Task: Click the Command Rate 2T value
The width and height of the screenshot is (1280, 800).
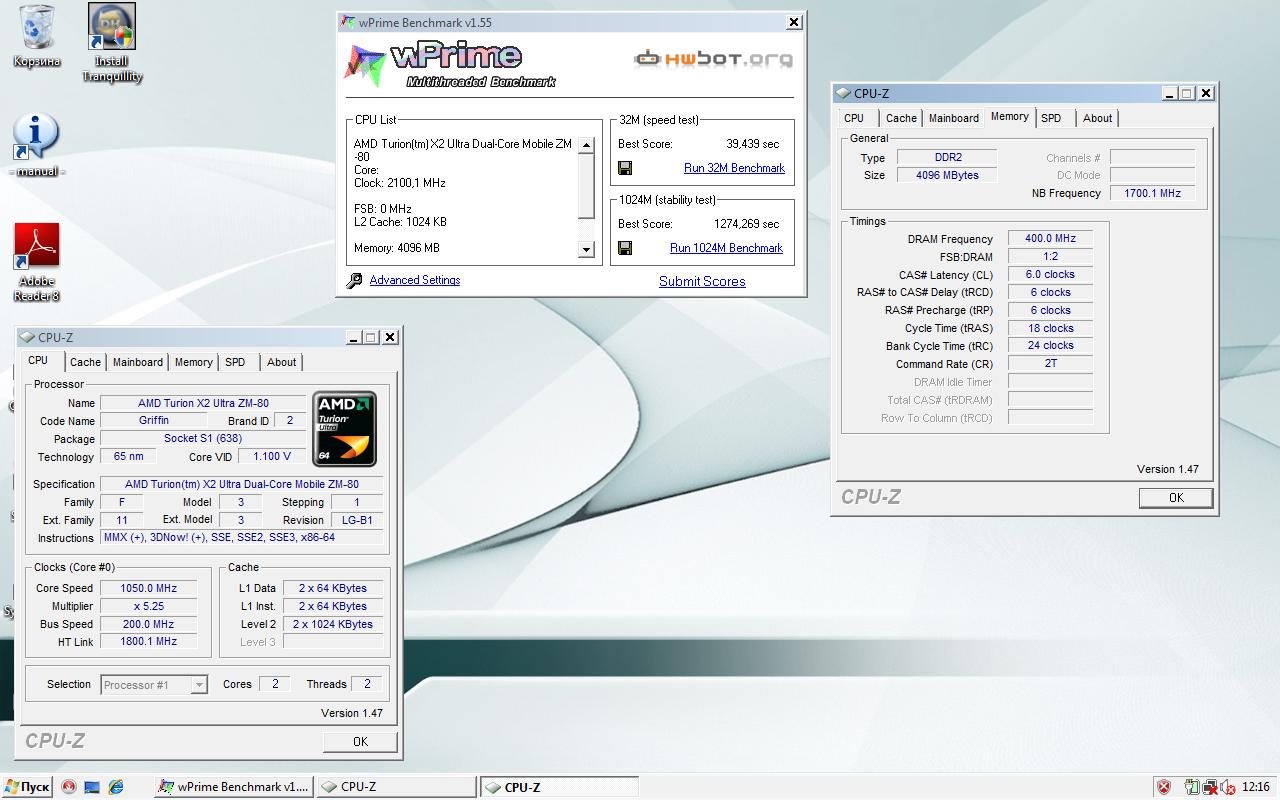Action: click(x=1050, y=364)
